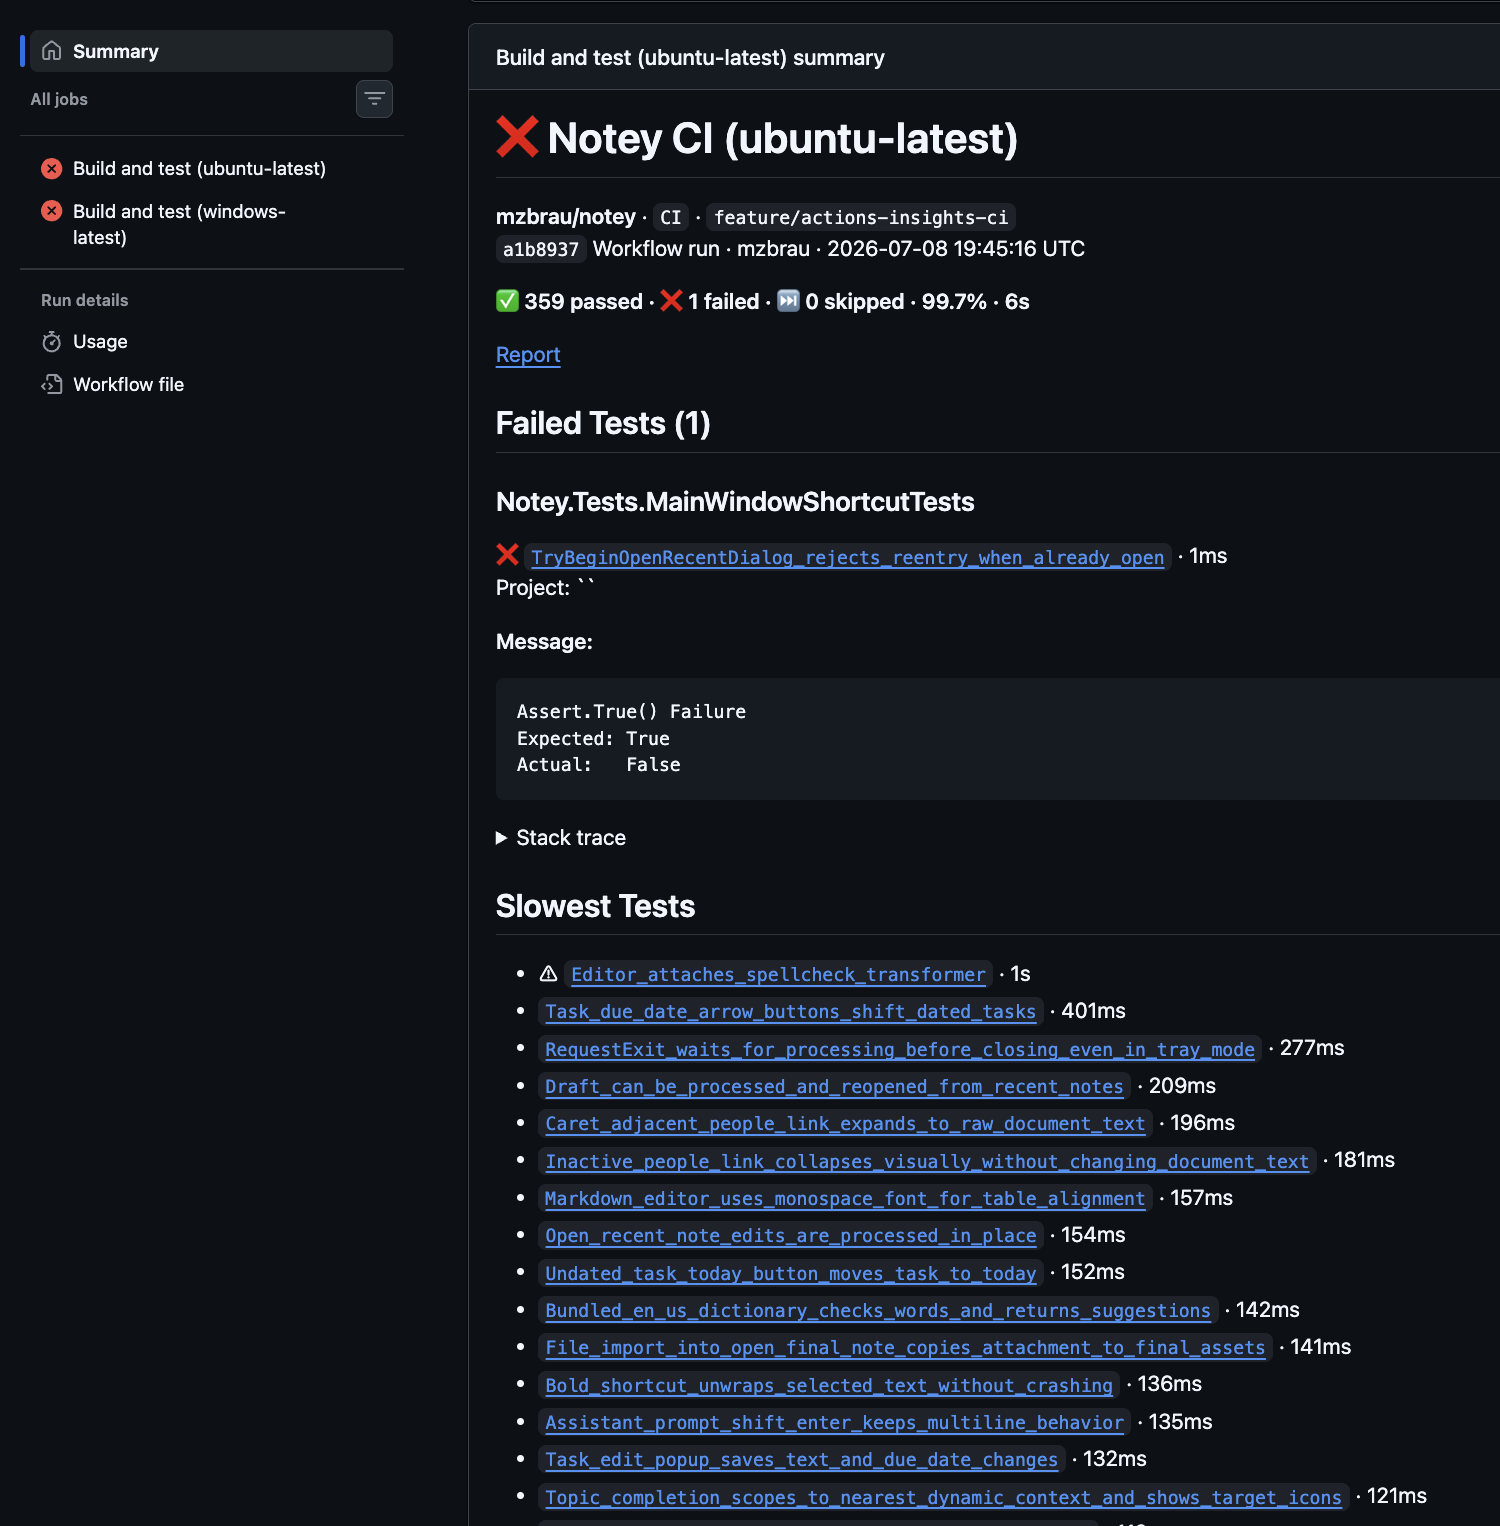Click the Workflow file code icon

click(52, 385)
